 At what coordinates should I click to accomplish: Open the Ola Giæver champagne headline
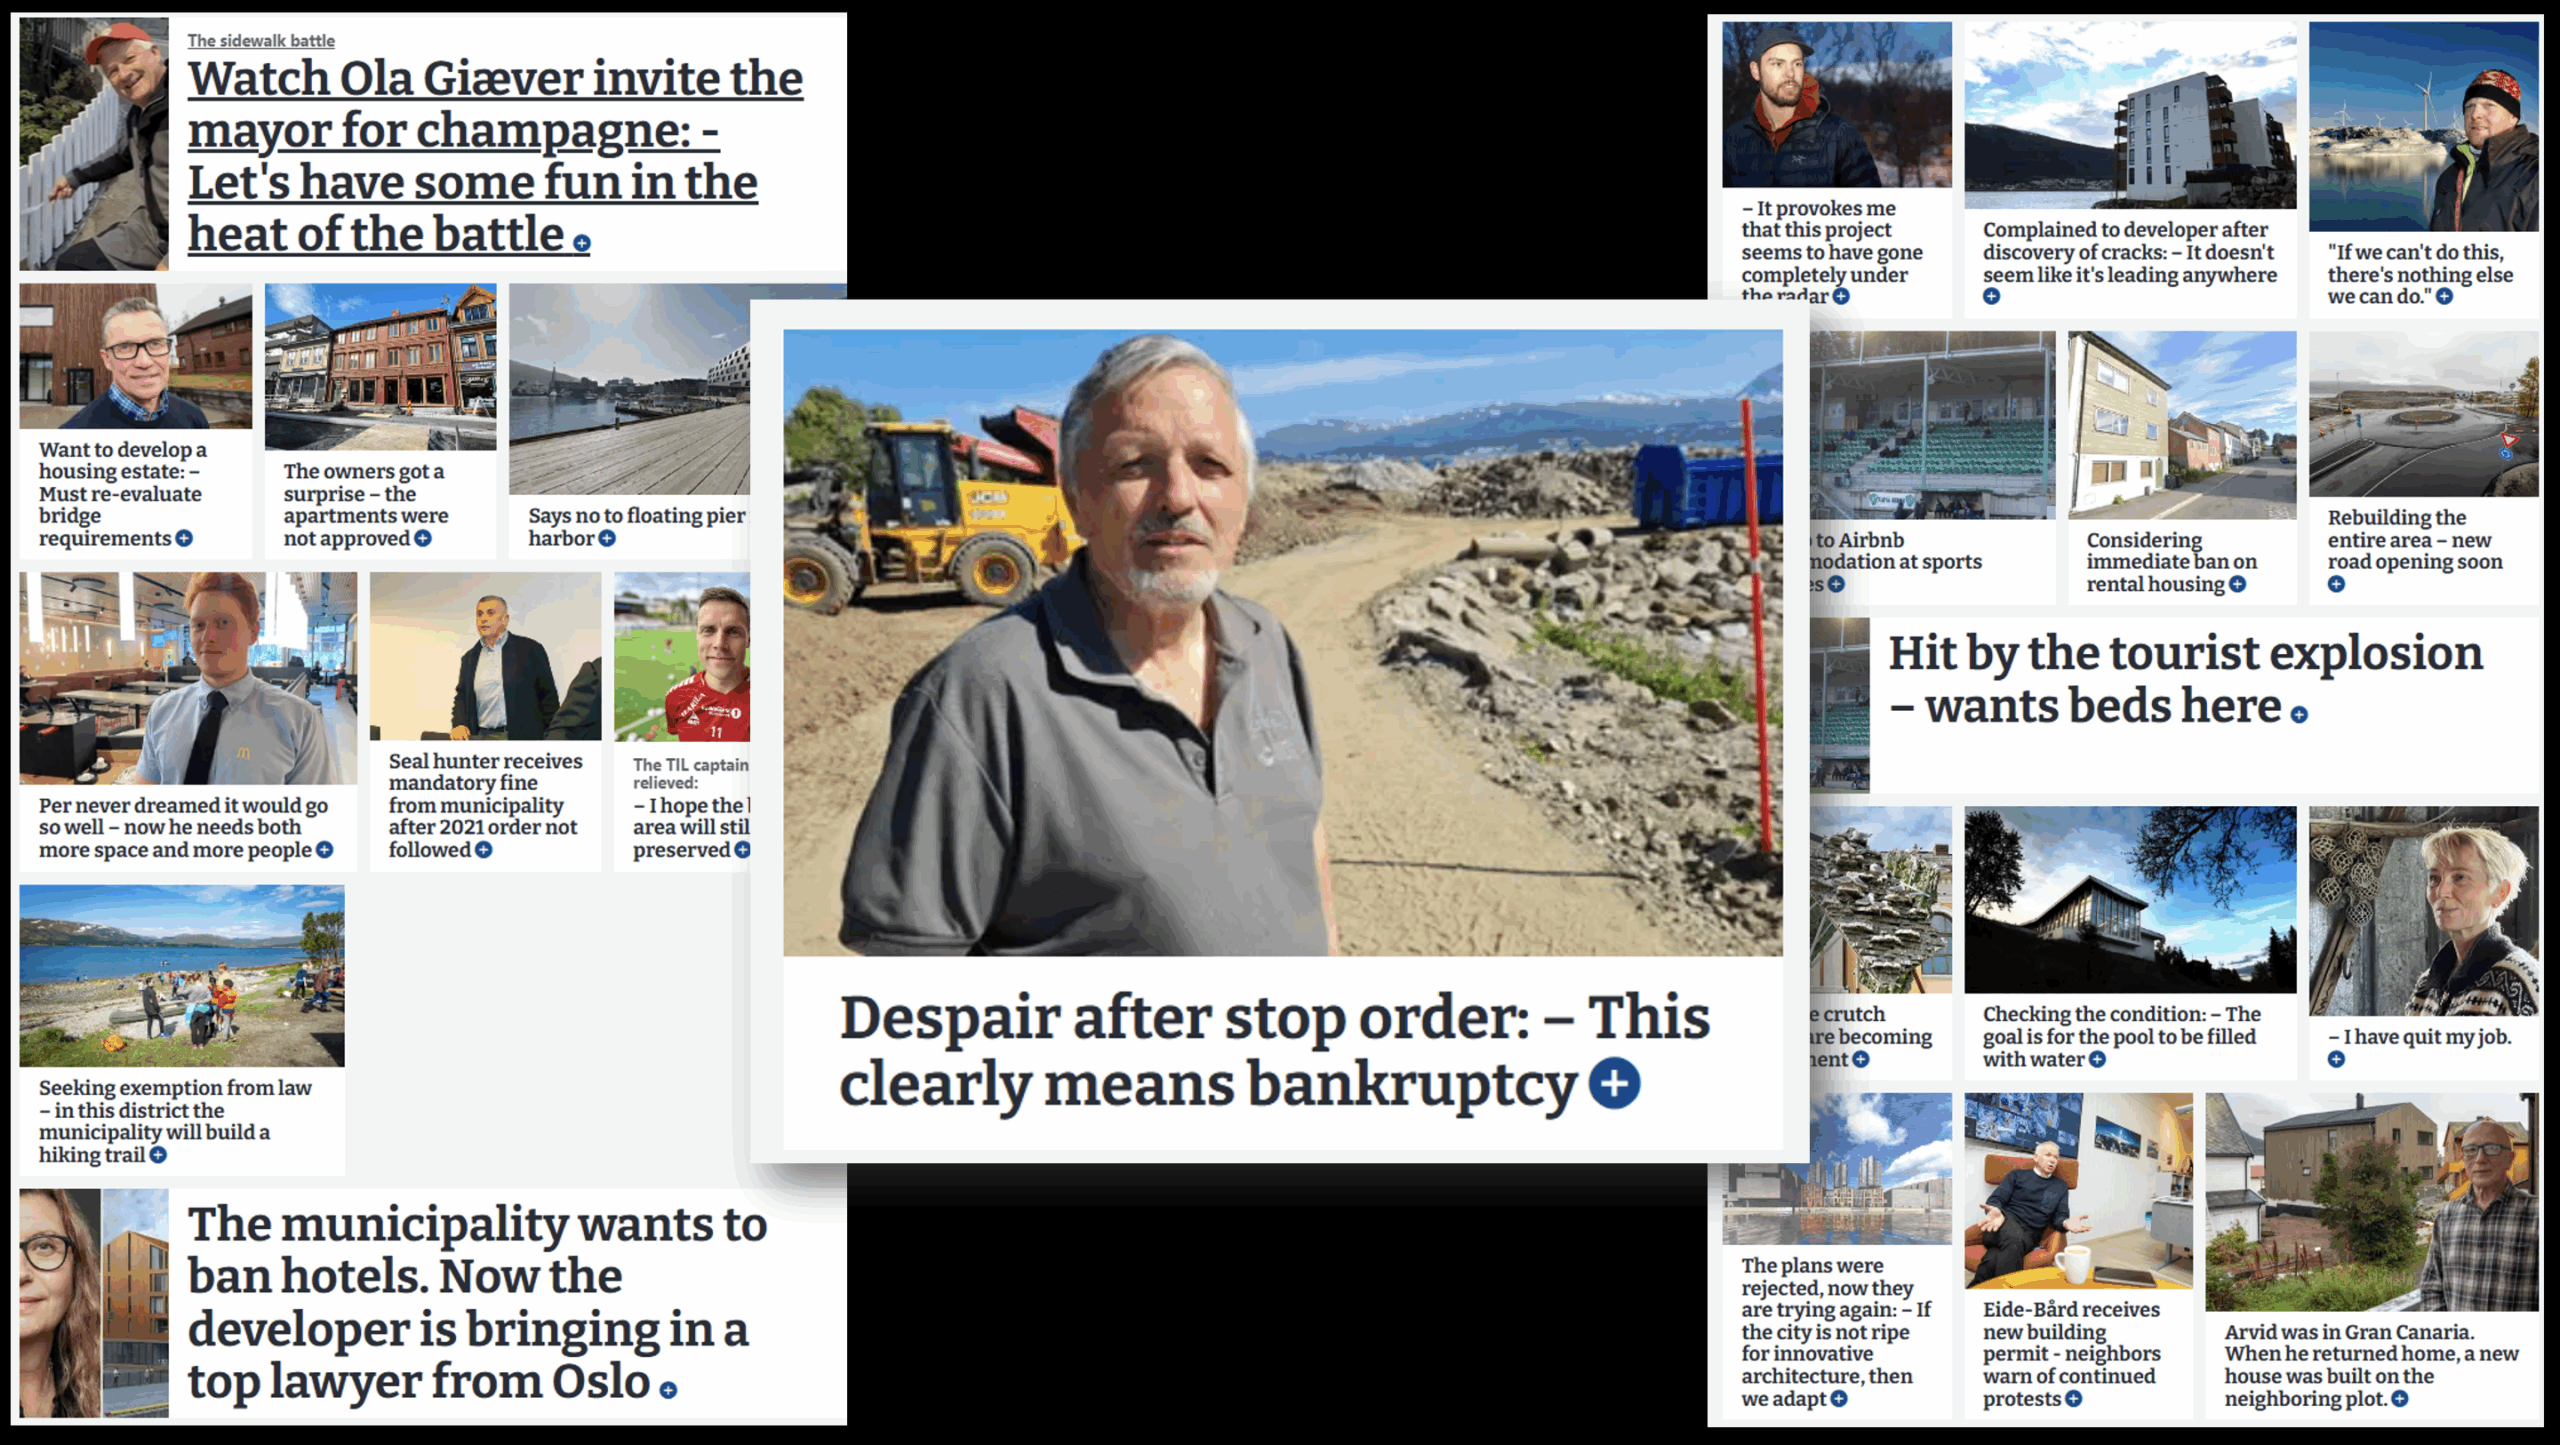495,155
